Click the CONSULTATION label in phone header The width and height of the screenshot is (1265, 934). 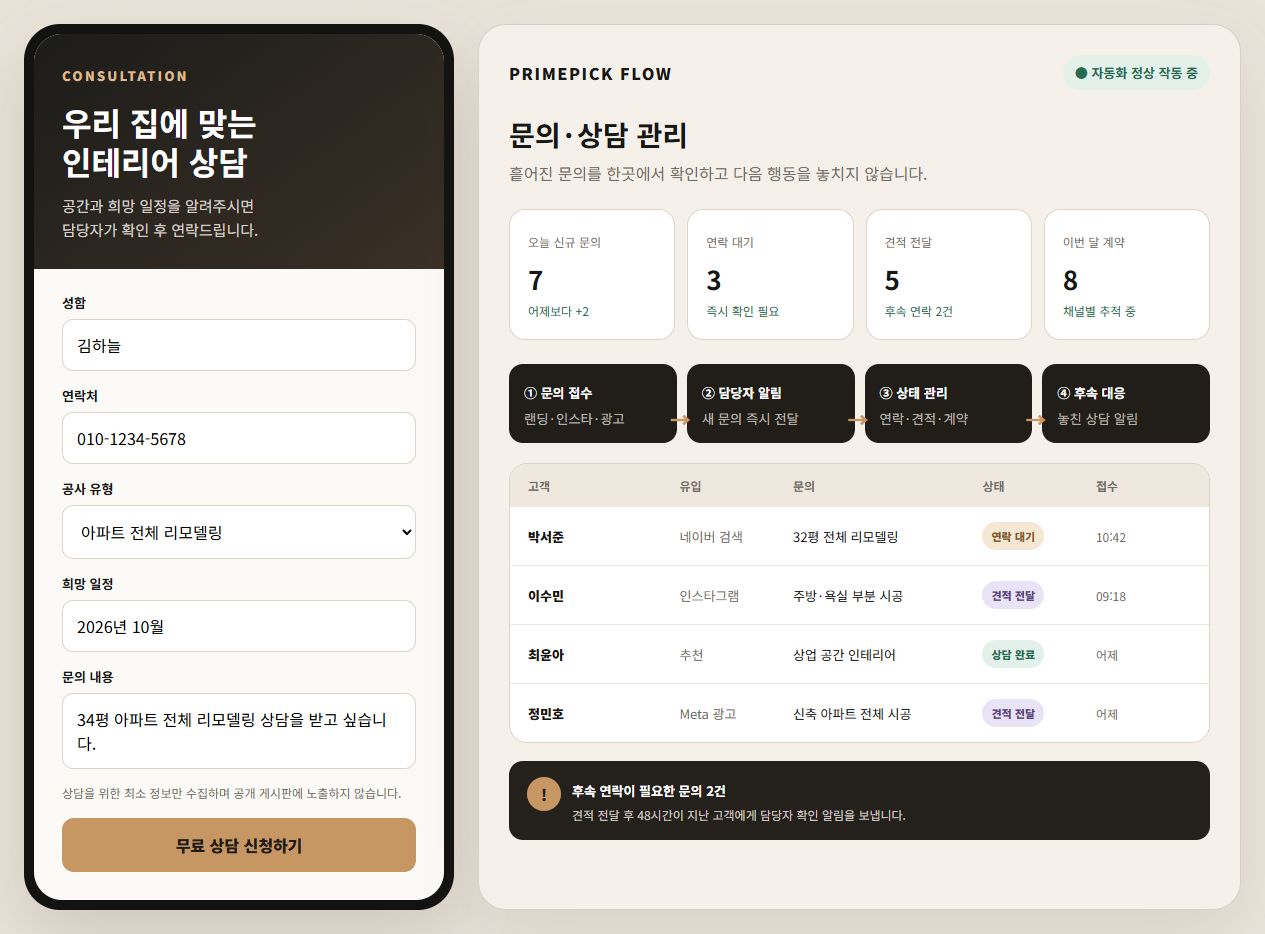coord(125,76)
